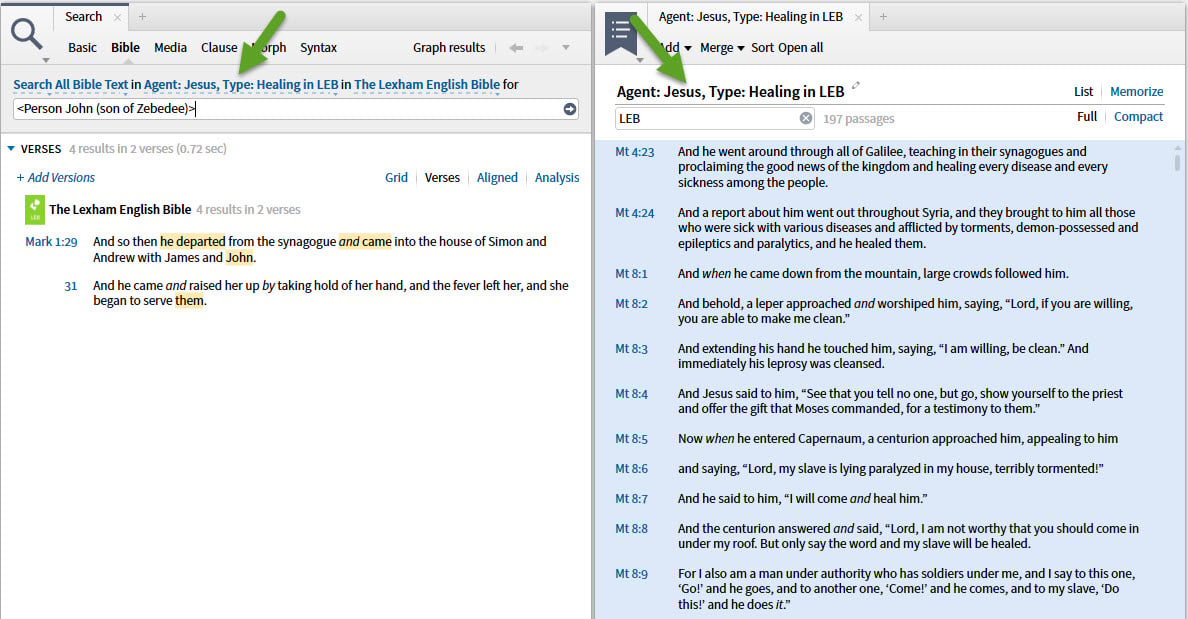Switch results to Aligned view
The height and width of the screenshot is (619, 1188).
pos(497,178)
